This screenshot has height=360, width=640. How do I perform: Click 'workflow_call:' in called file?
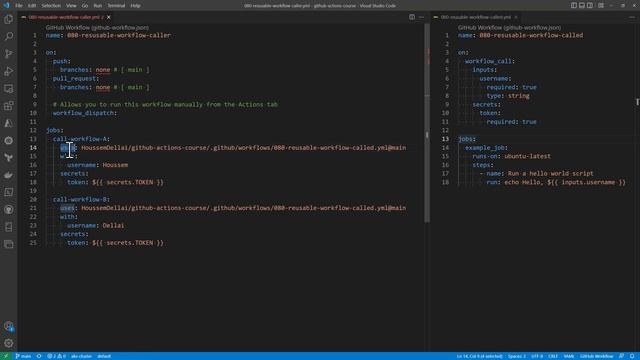[490, 61]
